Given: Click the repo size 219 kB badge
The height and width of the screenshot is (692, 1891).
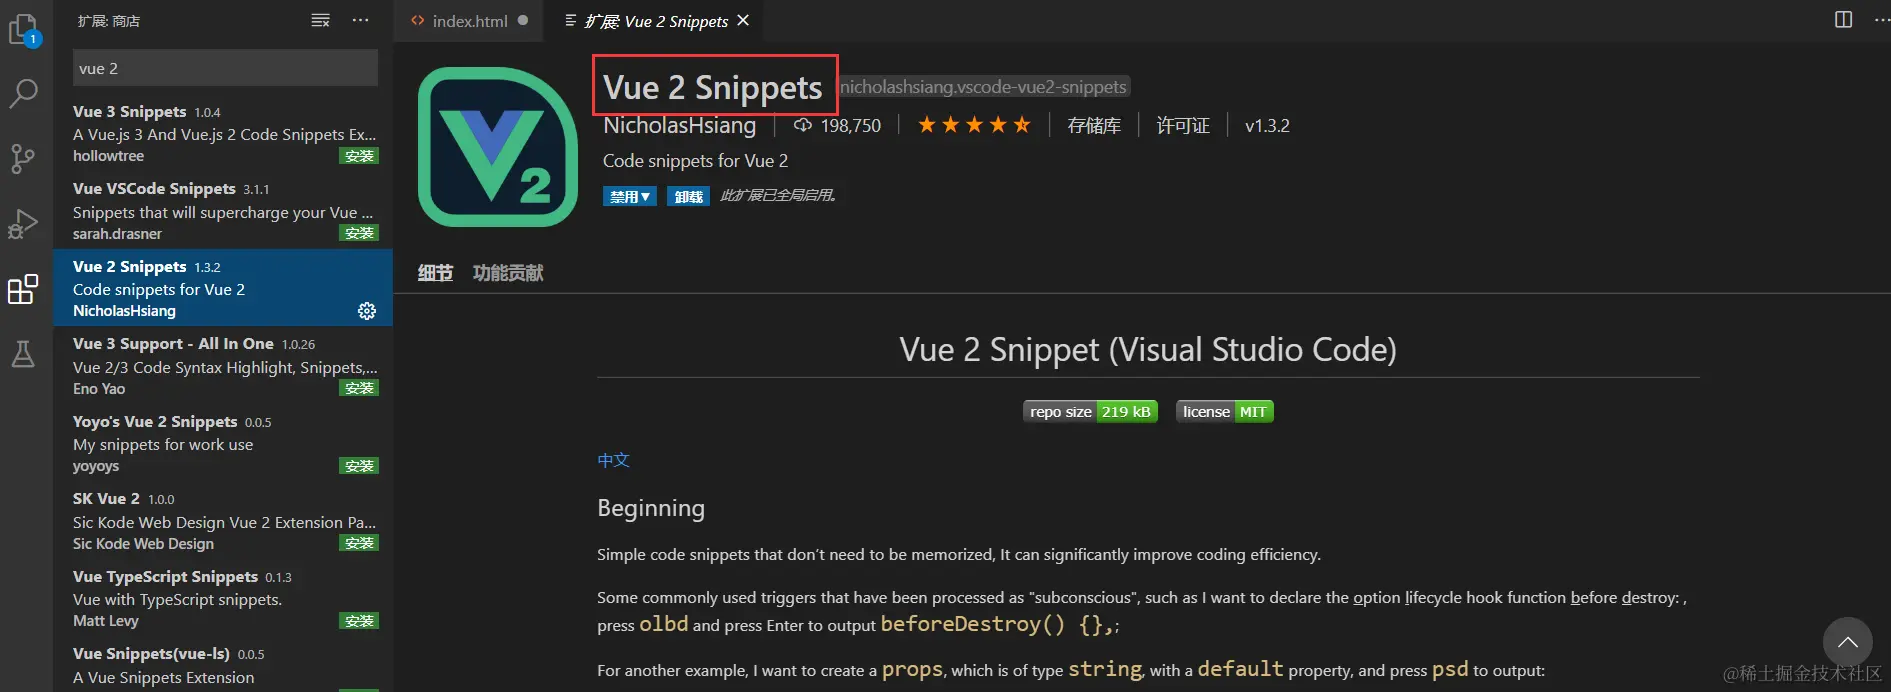Looking at the screenshot, I should pyautogui.click(x=1090, y=412).
